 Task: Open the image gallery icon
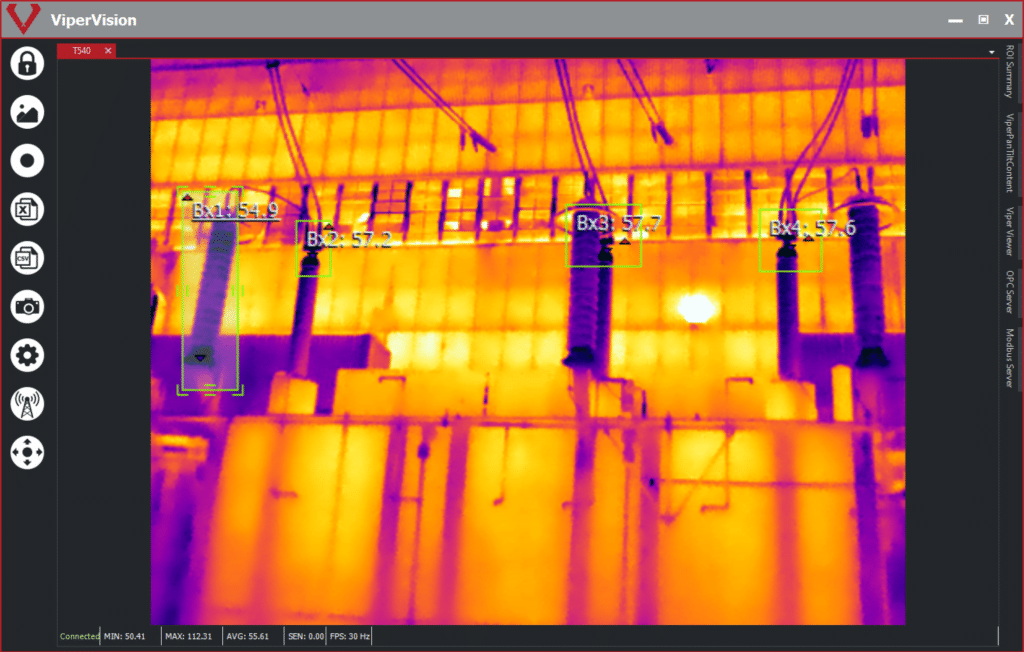click(27, 112)
